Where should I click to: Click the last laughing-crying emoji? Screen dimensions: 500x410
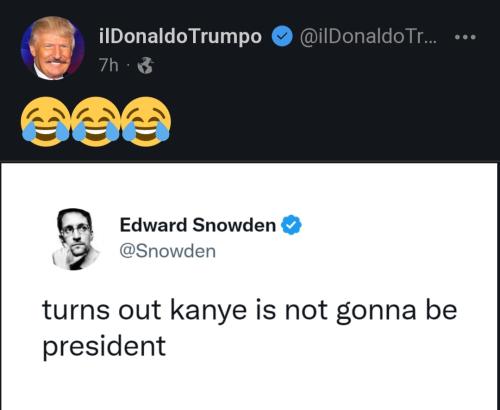pos(146,122)
